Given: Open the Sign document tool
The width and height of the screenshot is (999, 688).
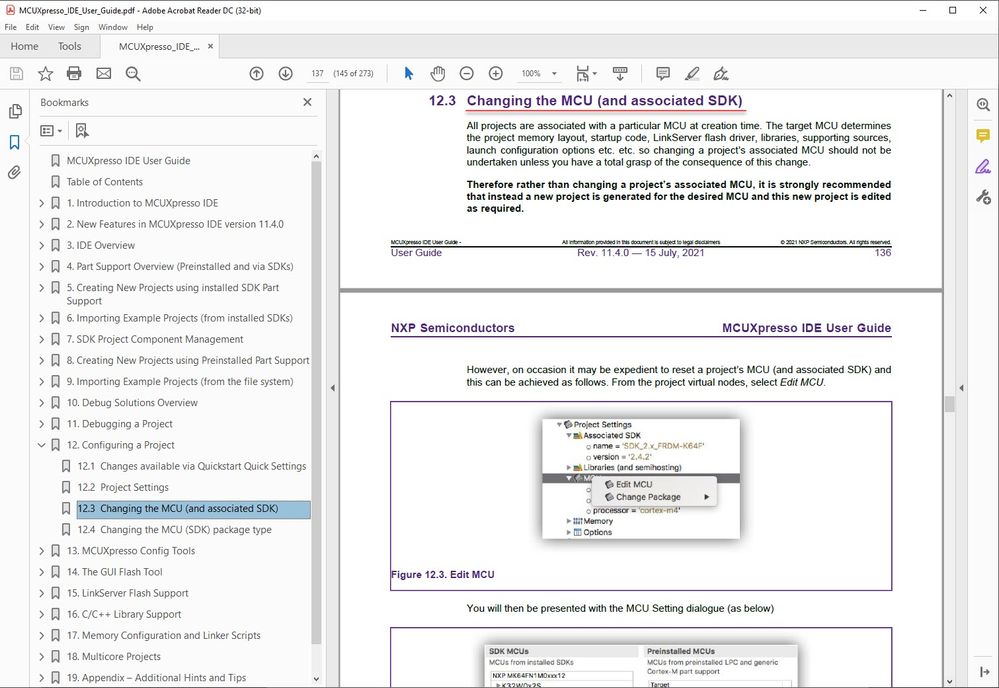Looking at the screenshot, I should coord(721,73).
